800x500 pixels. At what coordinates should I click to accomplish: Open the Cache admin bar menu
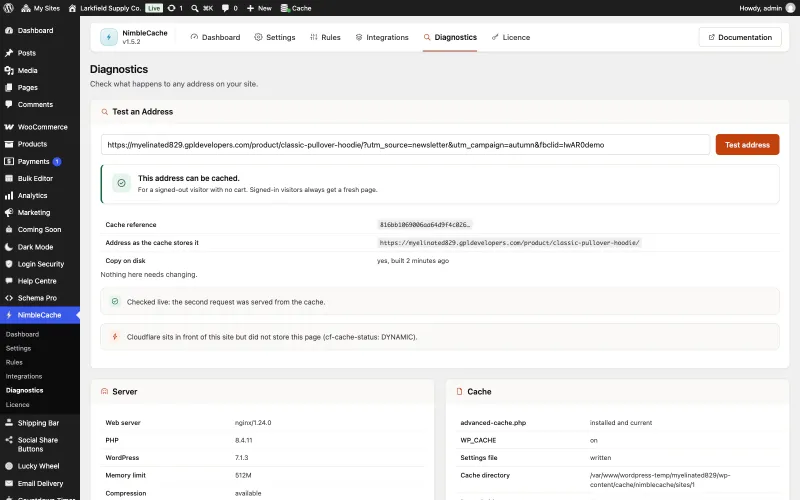coord(296,8)
